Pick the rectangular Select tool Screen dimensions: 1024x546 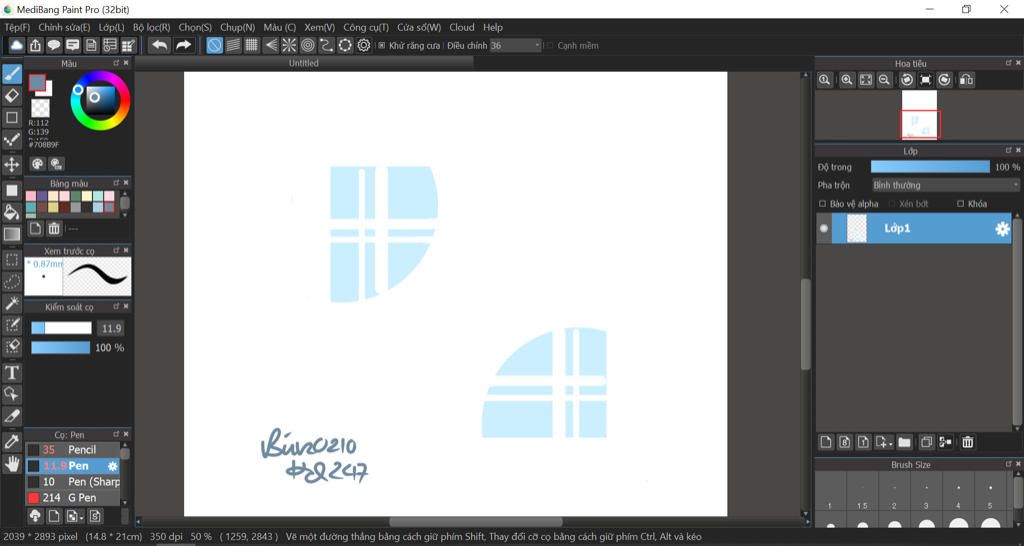tap(12, 260)
